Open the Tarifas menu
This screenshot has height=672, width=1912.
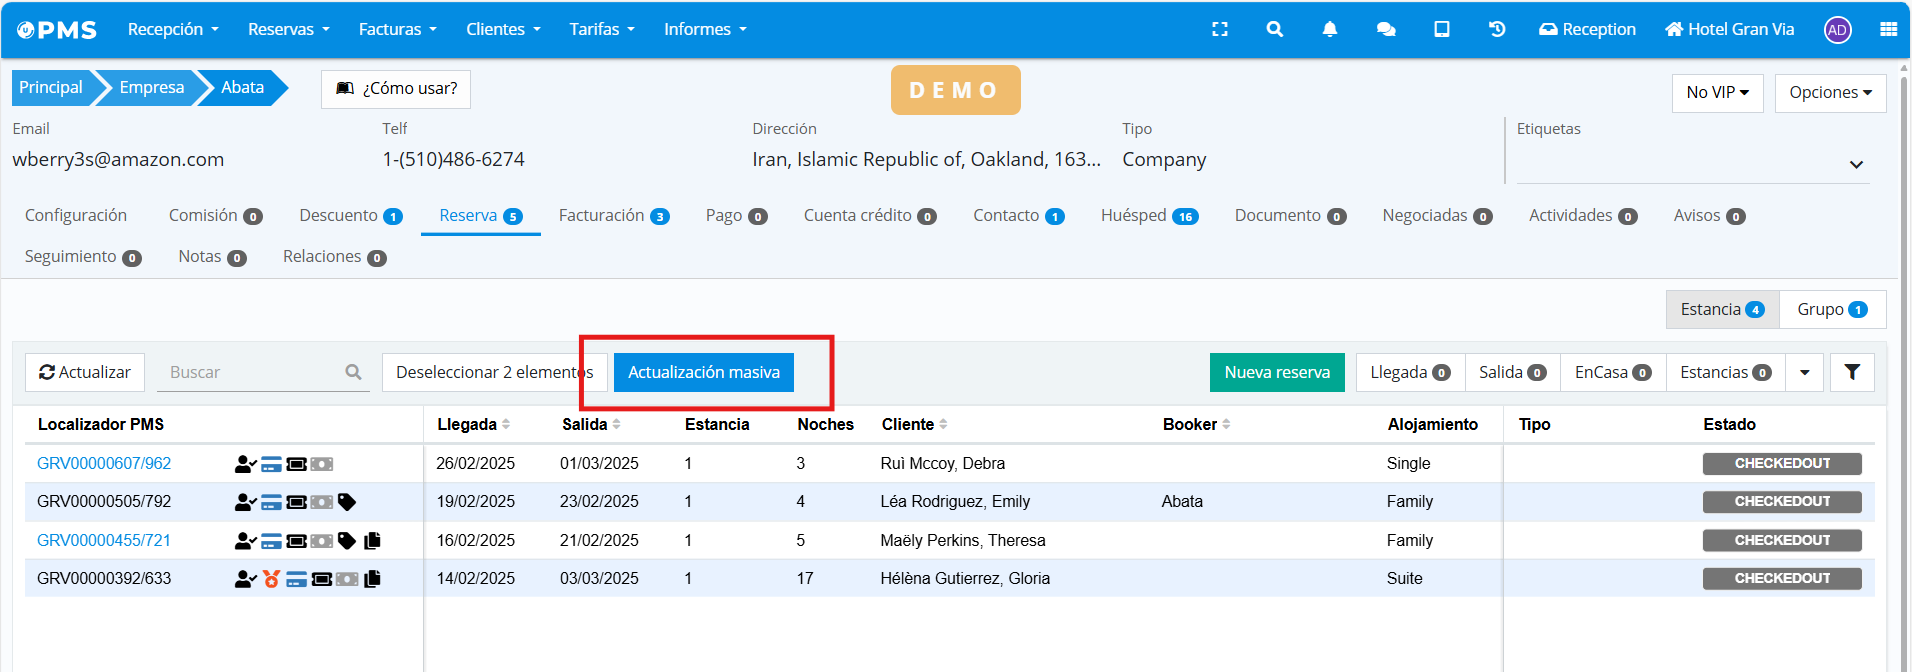601,29
